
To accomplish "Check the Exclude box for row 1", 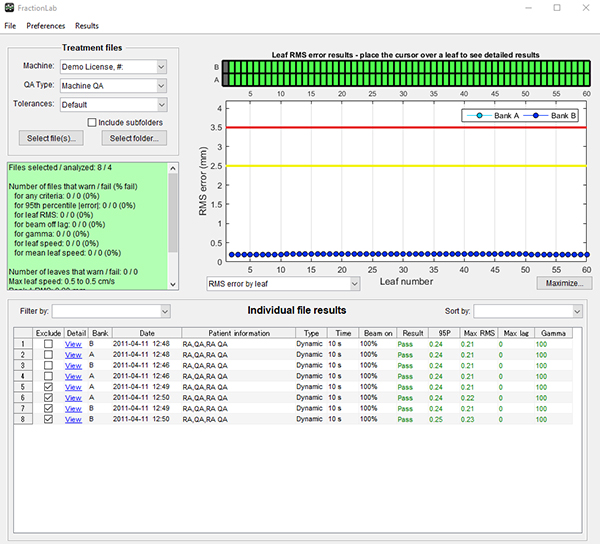I will coord(48,344).
